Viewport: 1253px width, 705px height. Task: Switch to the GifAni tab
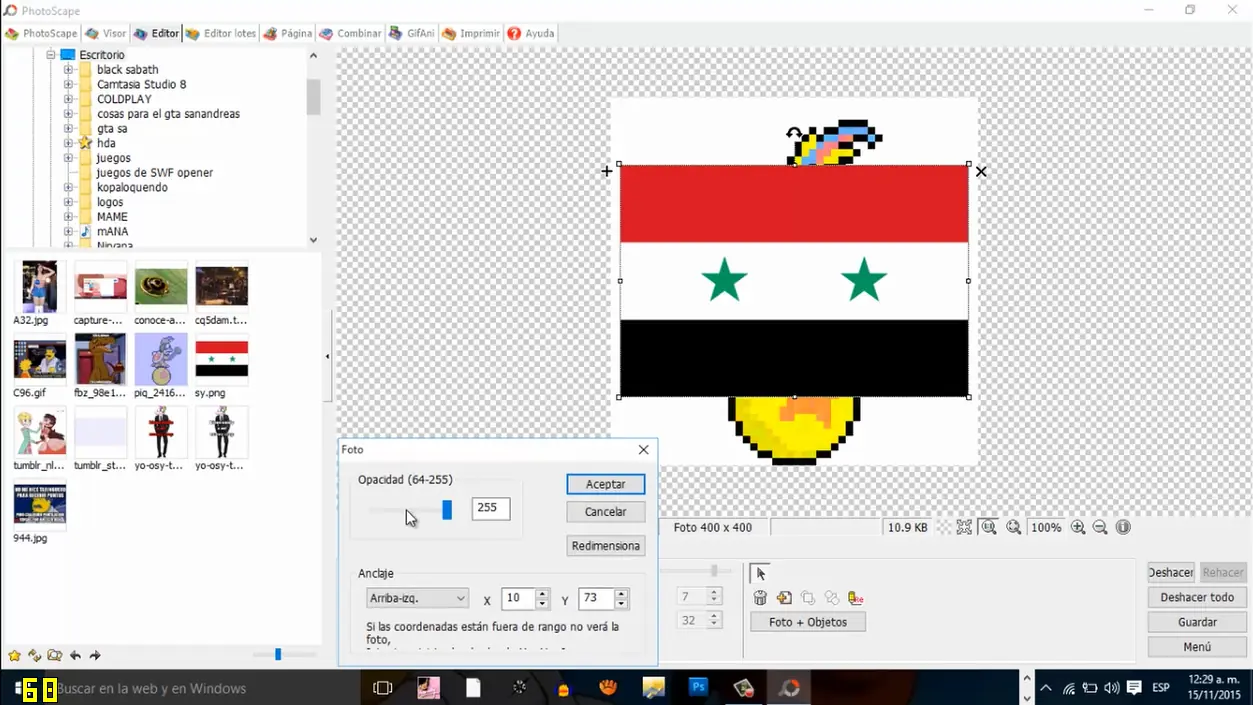click(x=411, y=33)
